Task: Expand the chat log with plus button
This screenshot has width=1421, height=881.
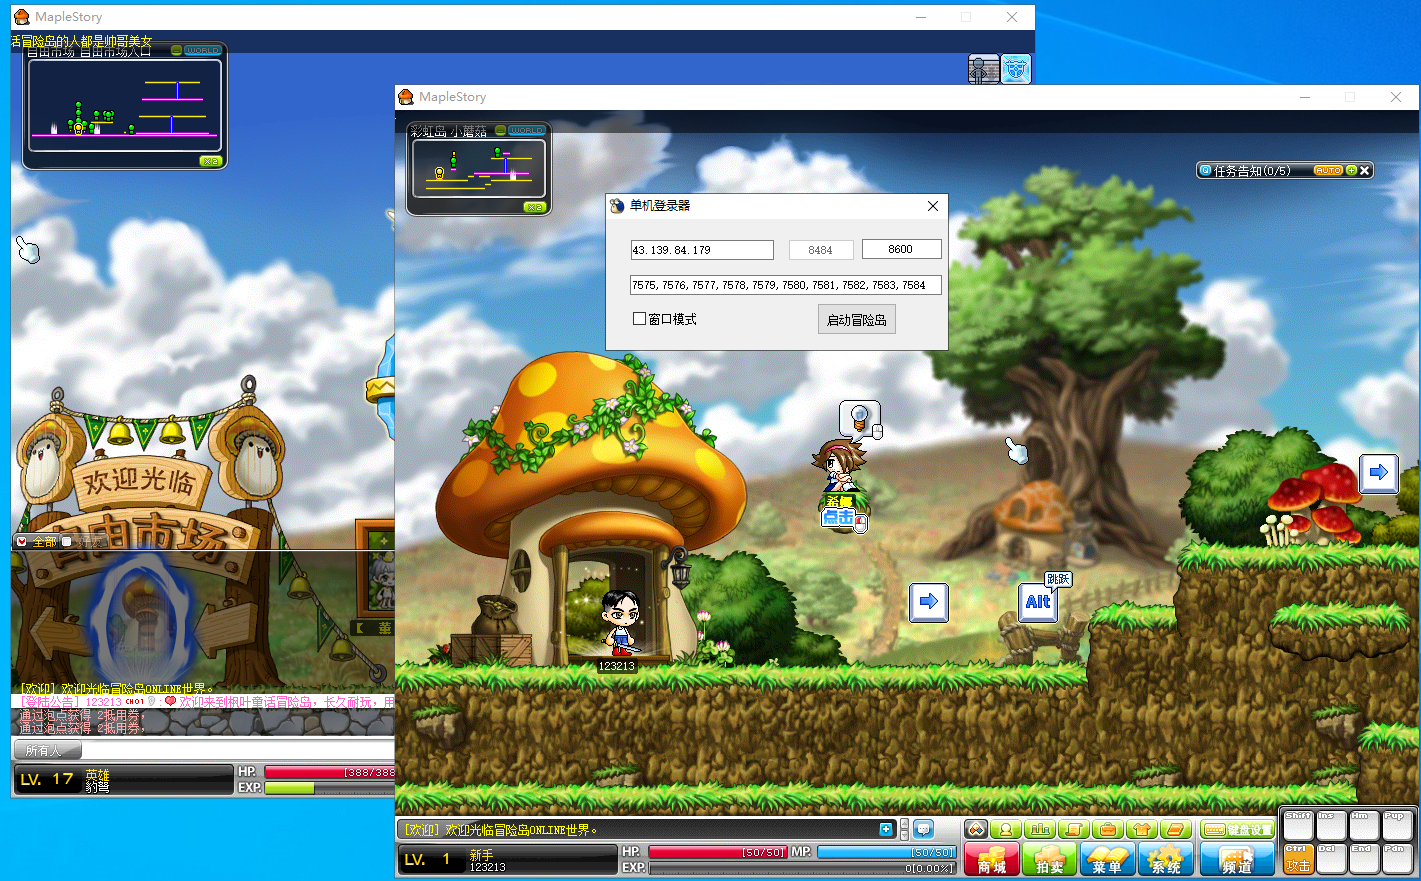Action: point(886,829)
